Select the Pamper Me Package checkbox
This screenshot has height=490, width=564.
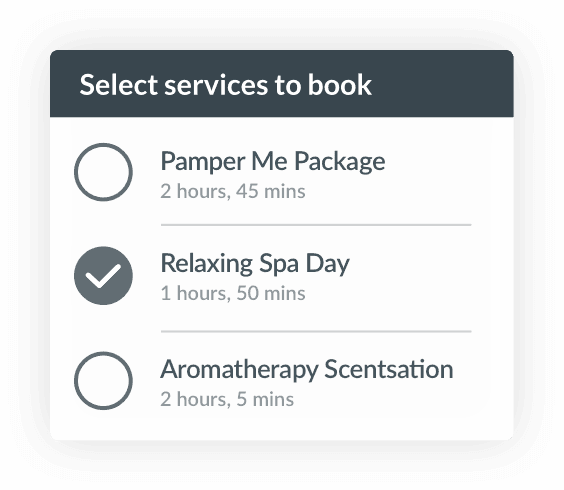click(103, 172)
